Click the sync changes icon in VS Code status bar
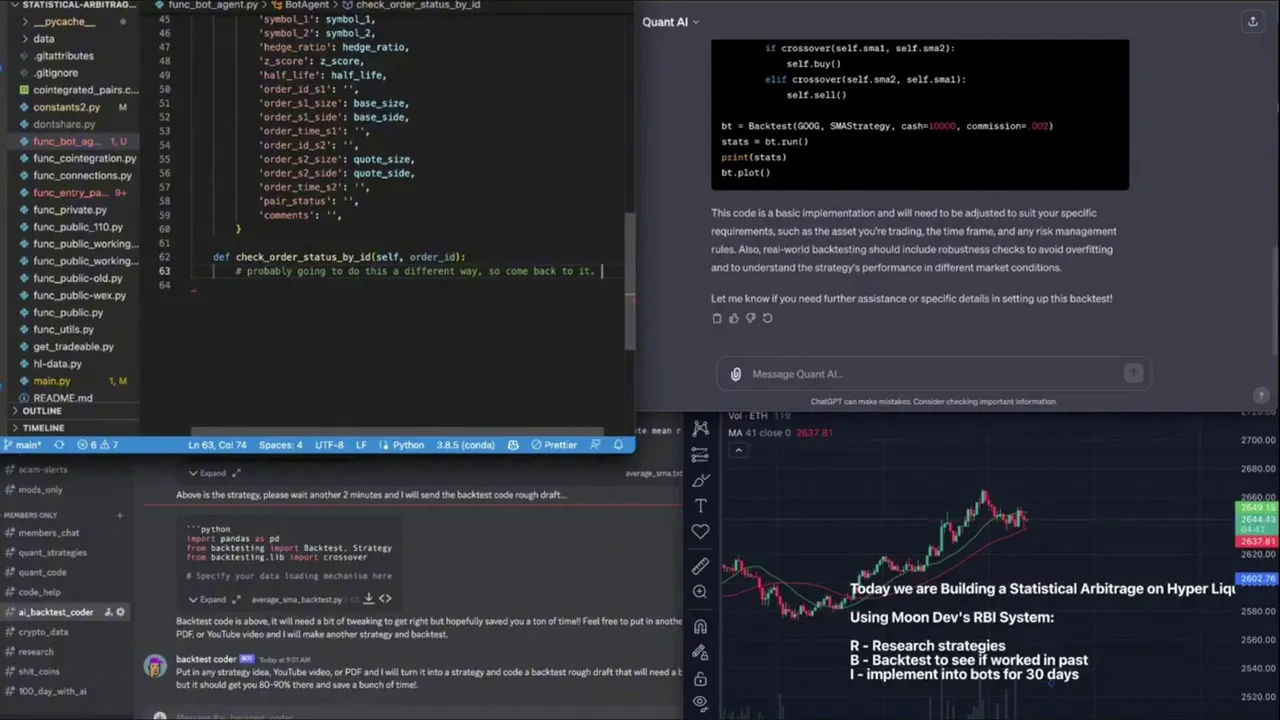Image resolution: width=1280 pixels, height=720 pixels. point(59,445)
